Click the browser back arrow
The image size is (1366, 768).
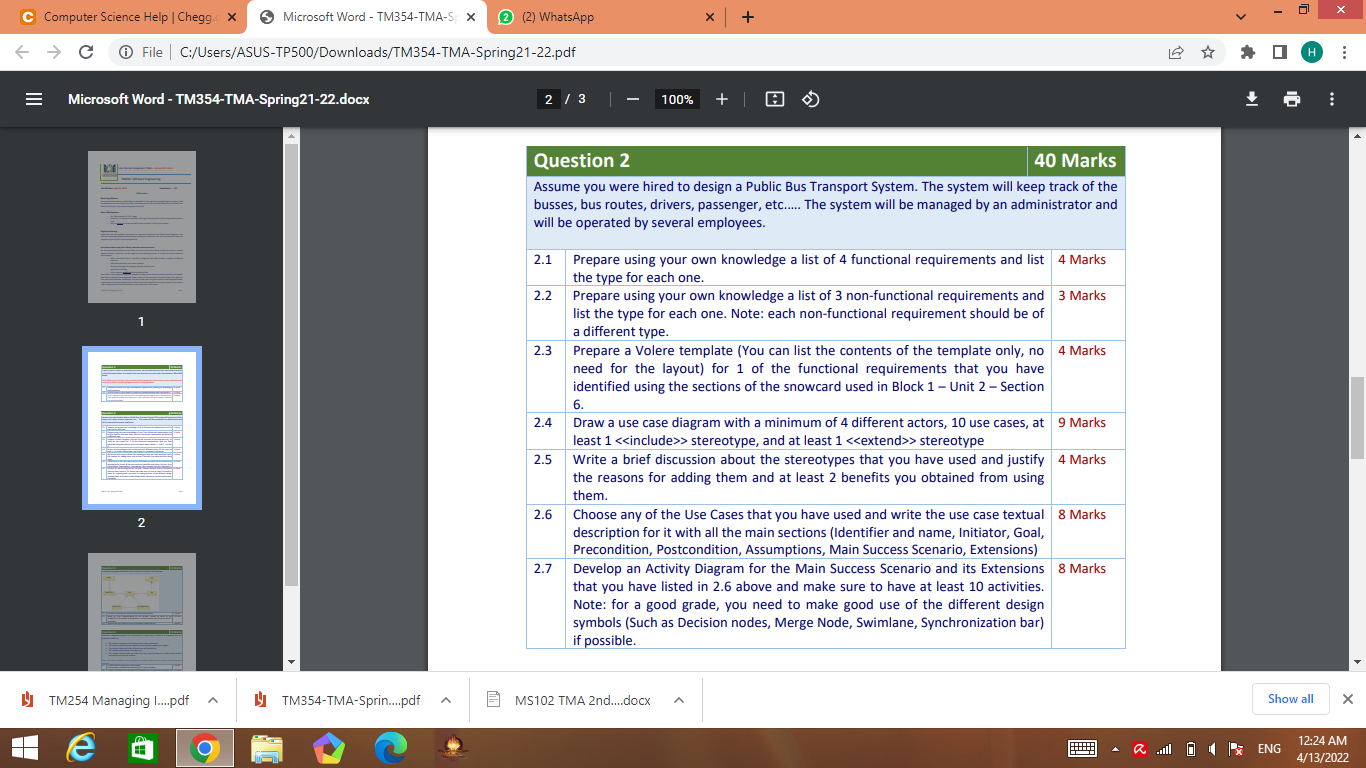pyautogui.click(x=22, y=52)
